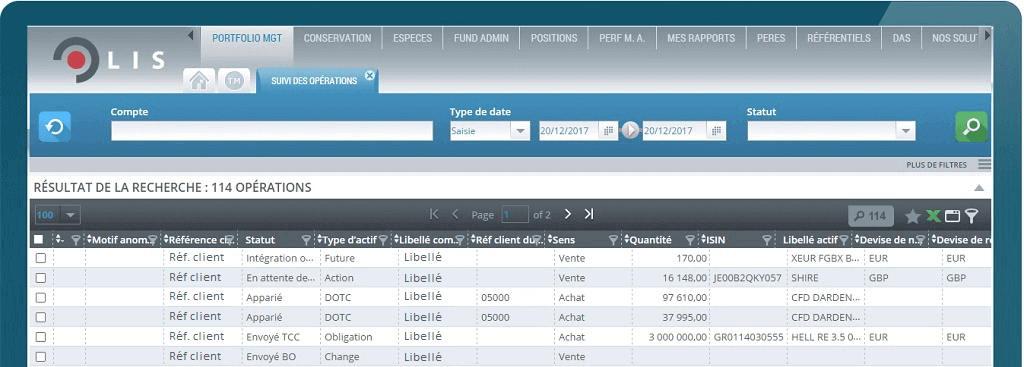The image size is (1024, 367).
Task: Sort by the Type d'actif column header
Action: (349, 240)
